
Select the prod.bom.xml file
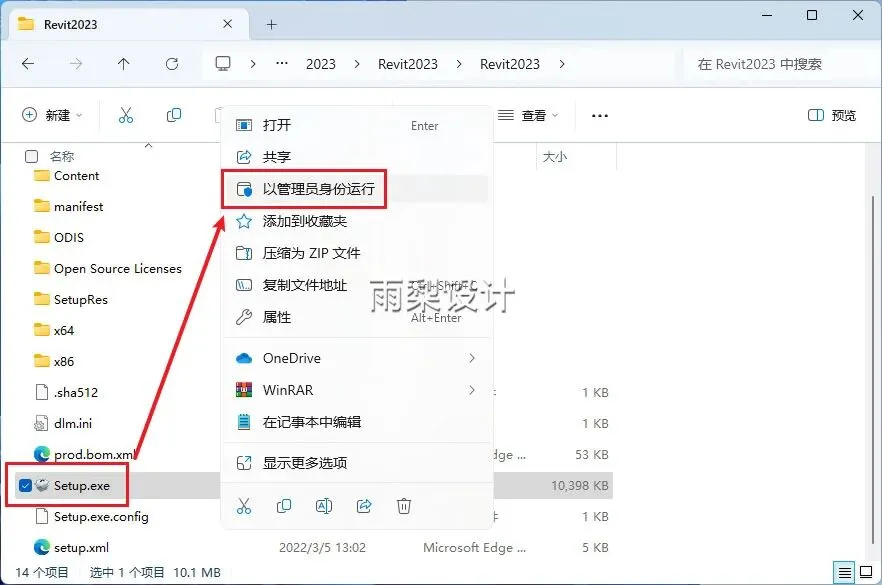pos(84,454)
